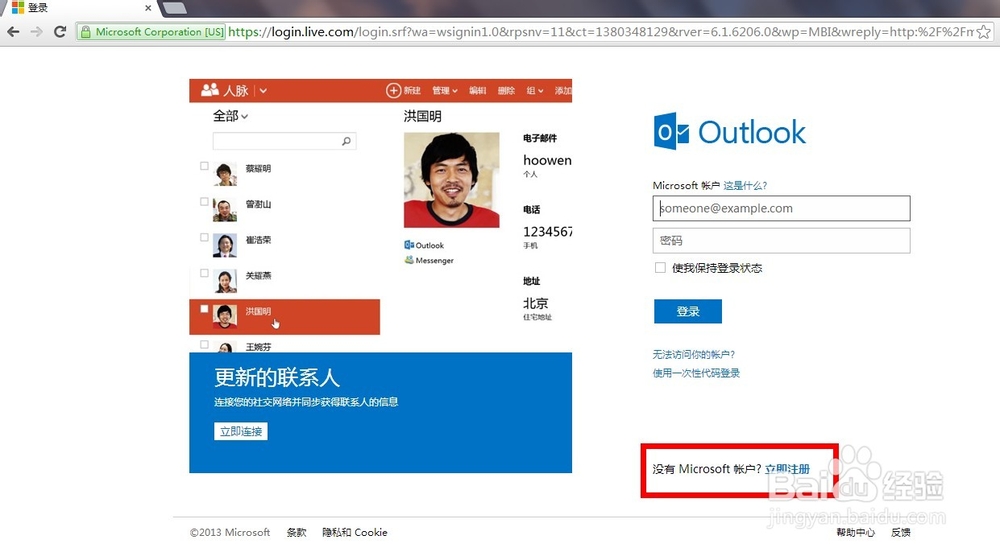Screen dimensions: 1000x552
Task: Click 无法访问你的帐户? link
Action: point(694,354)
